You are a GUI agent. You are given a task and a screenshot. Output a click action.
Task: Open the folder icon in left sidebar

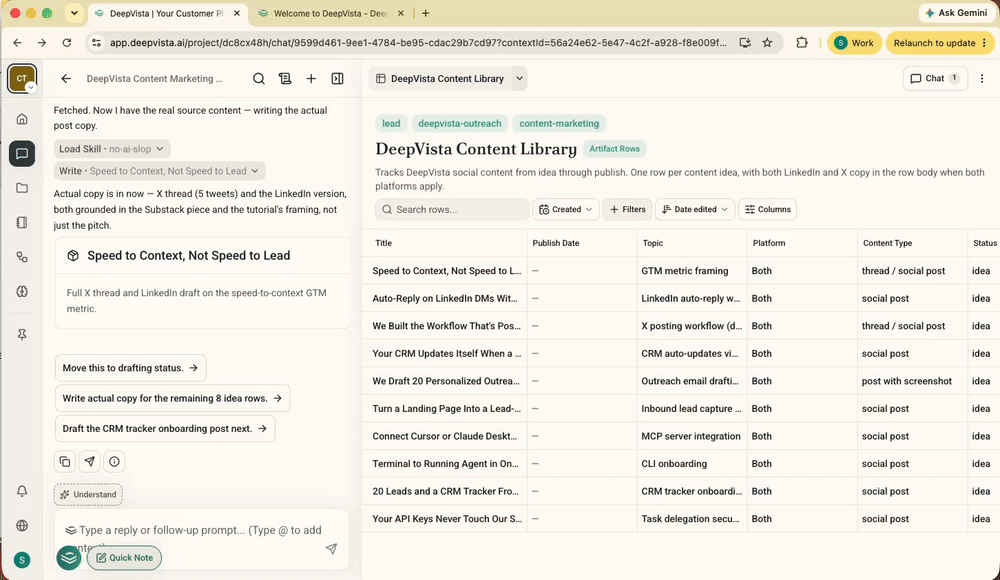(22, 188)
